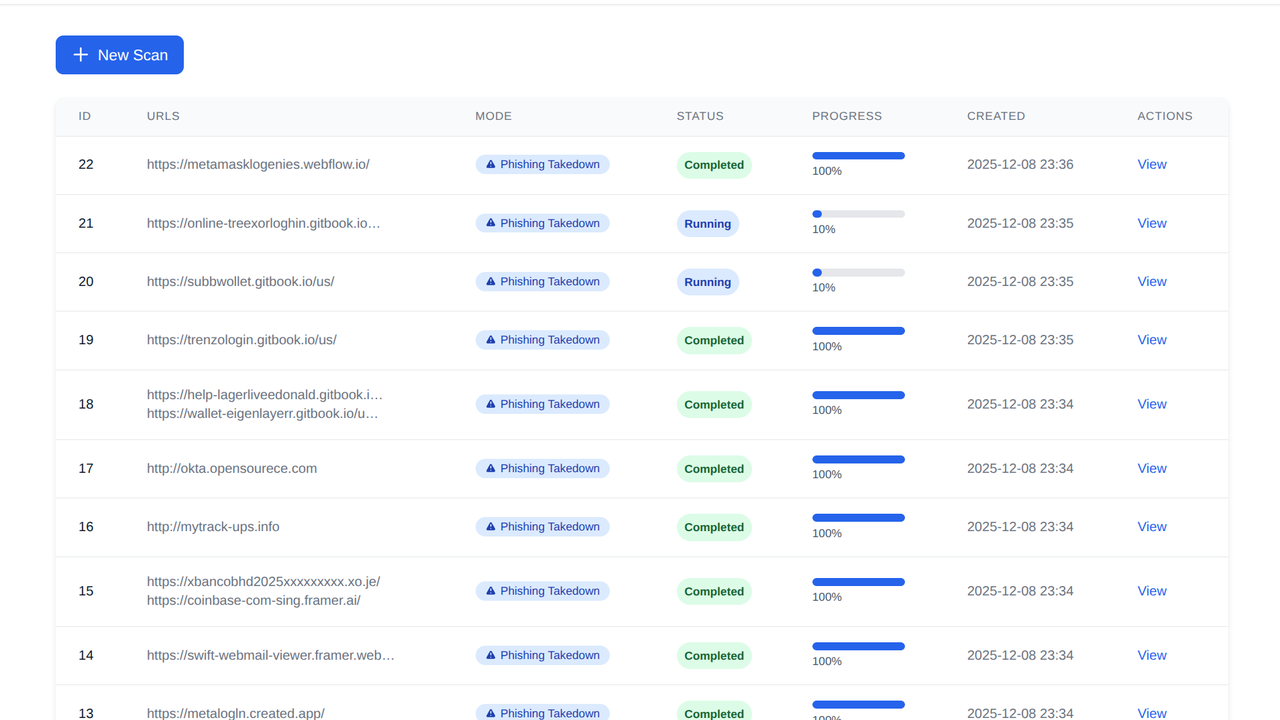The width and height of the screenshot is (1280, 720).
Task: Click URL mytrack-ups.info
Action: coord(213,526)
